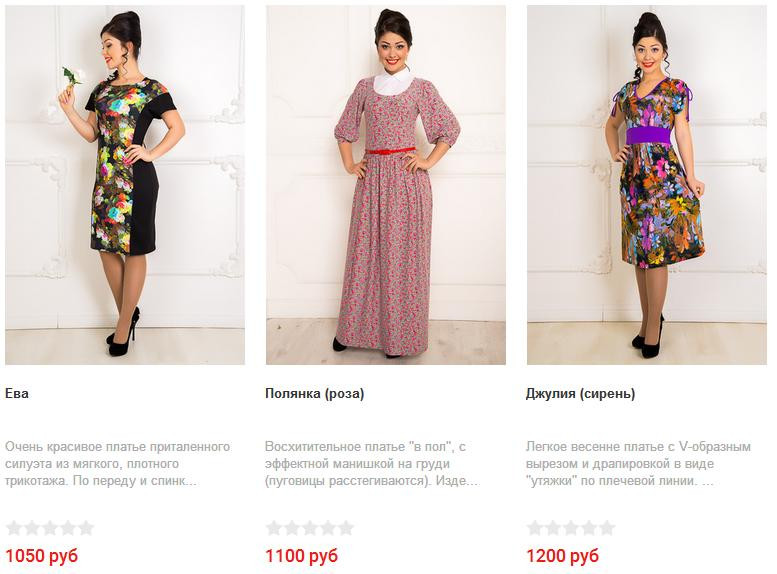This screenshot has width=777, height=574.
Task: Click the Ева product title
Action: point(17,394)
